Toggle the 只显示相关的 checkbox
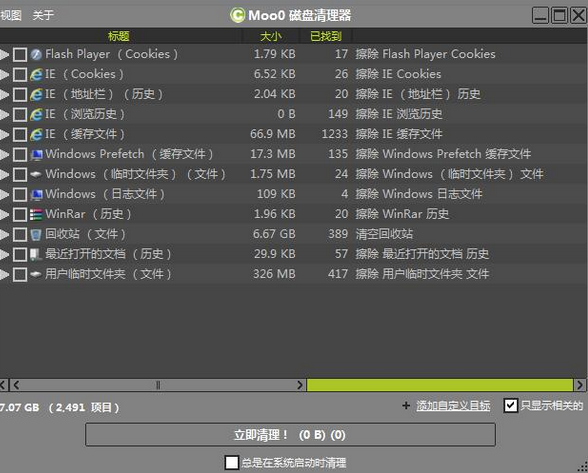The height and width of the screenshot is (473, 588). click(x=511, y=405)
